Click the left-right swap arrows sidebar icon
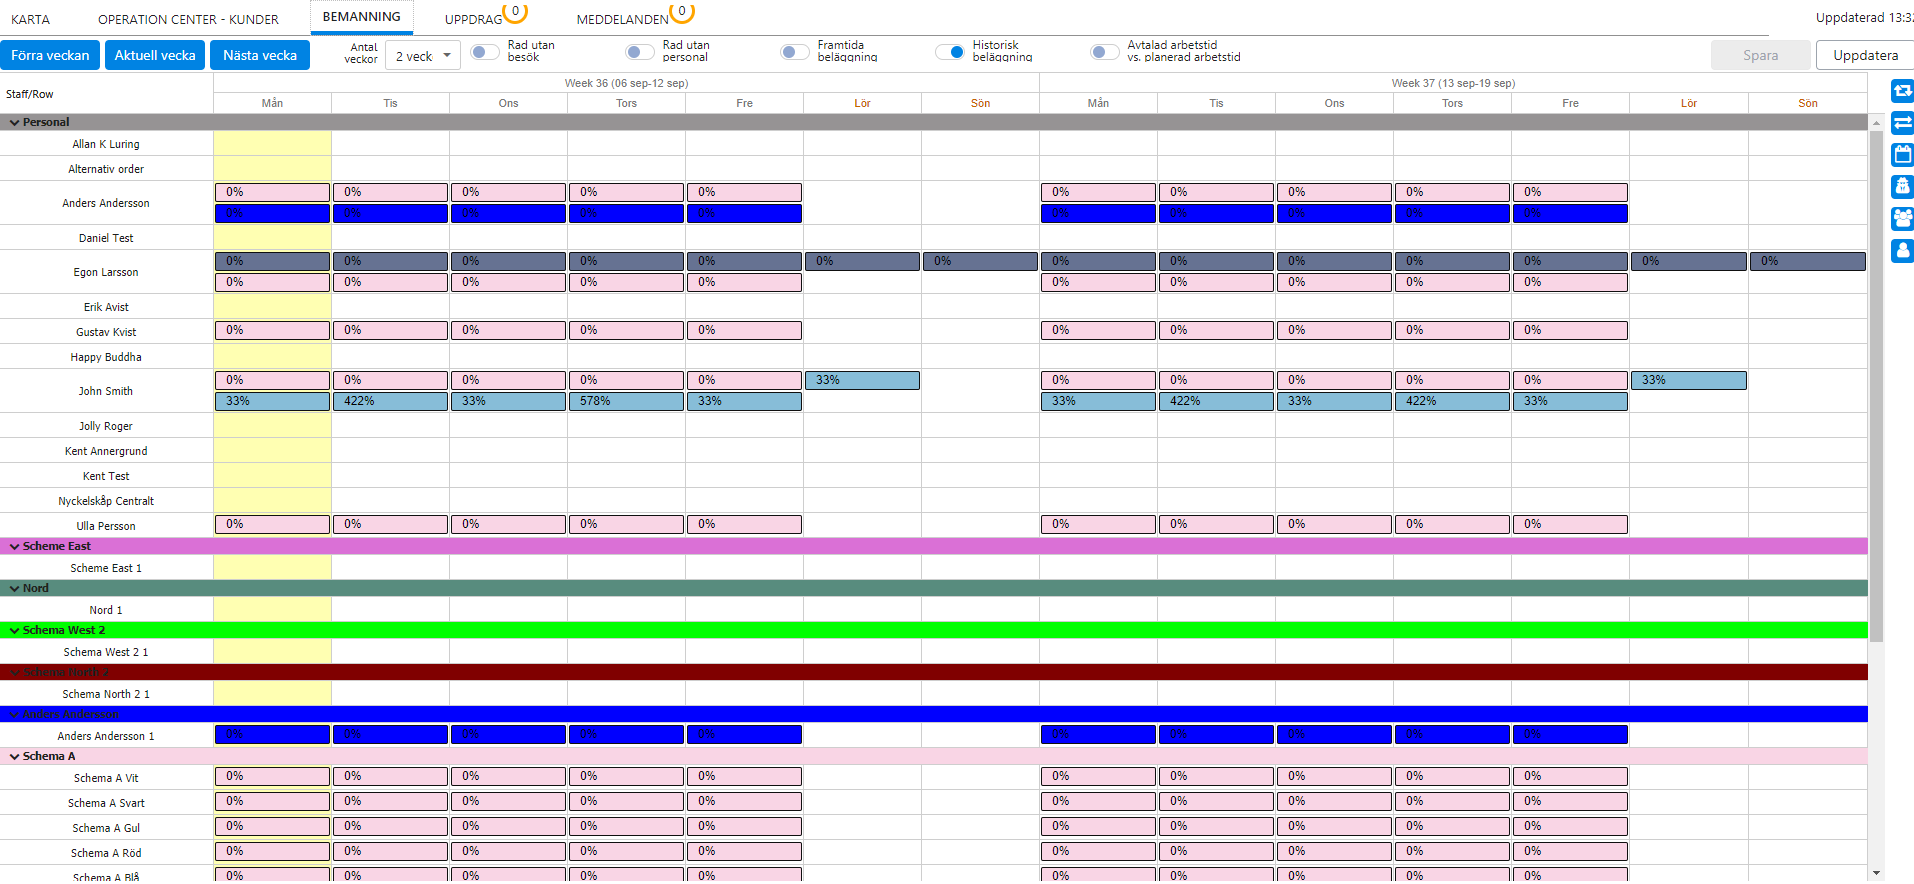This screenshot has height=884, width=1914. 1902,123
